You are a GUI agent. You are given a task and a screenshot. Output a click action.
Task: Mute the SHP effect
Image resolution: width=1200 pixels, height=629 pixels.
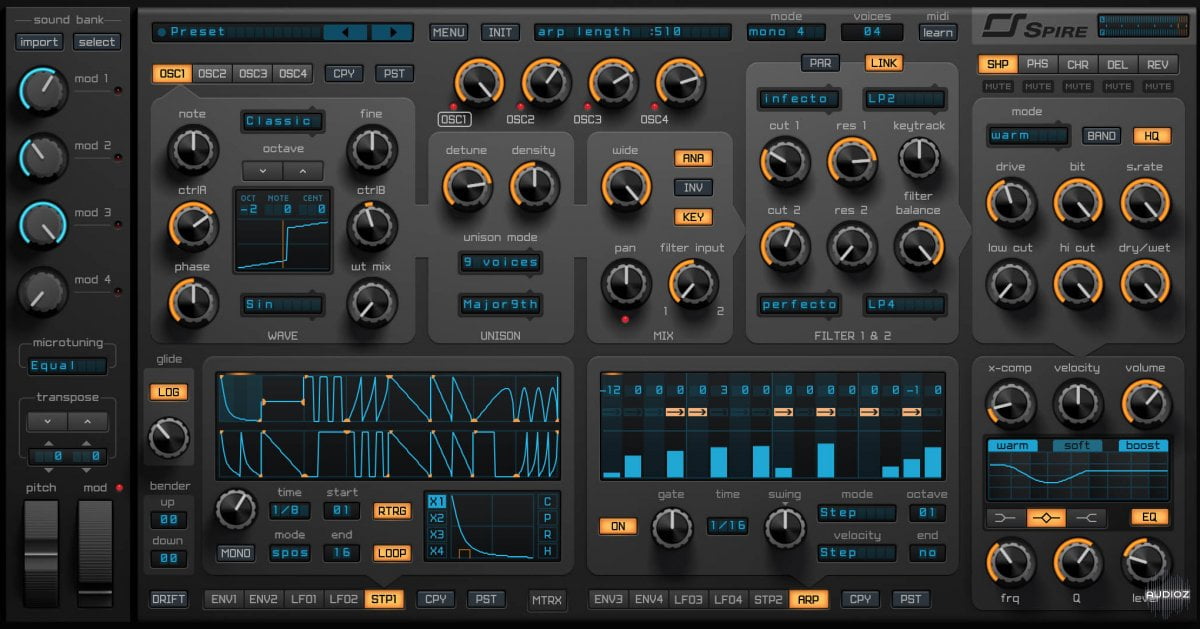pos(998,87)
